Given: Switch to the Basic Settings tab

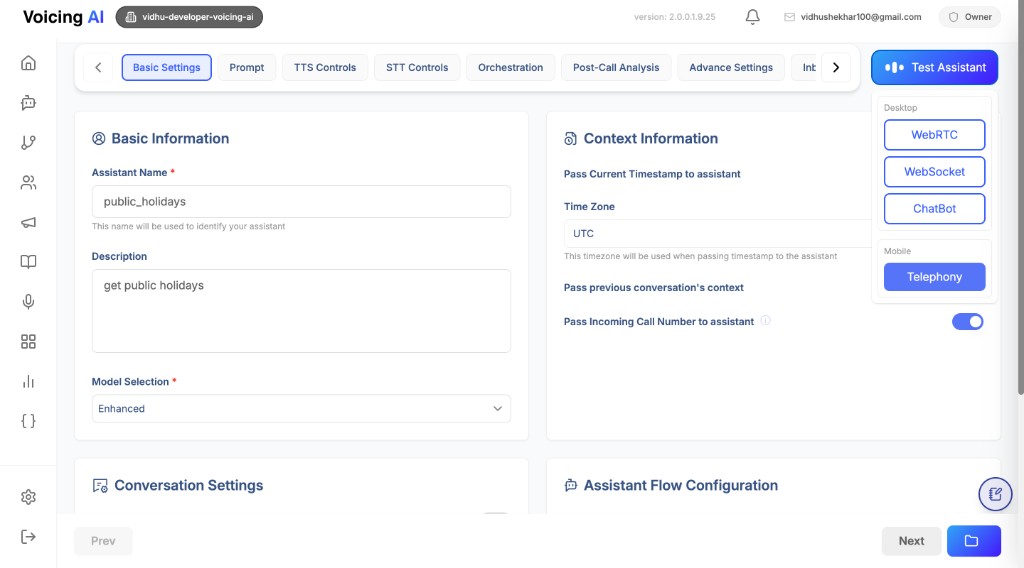Looking at the screenshot, I should click(x=167, y=67).
